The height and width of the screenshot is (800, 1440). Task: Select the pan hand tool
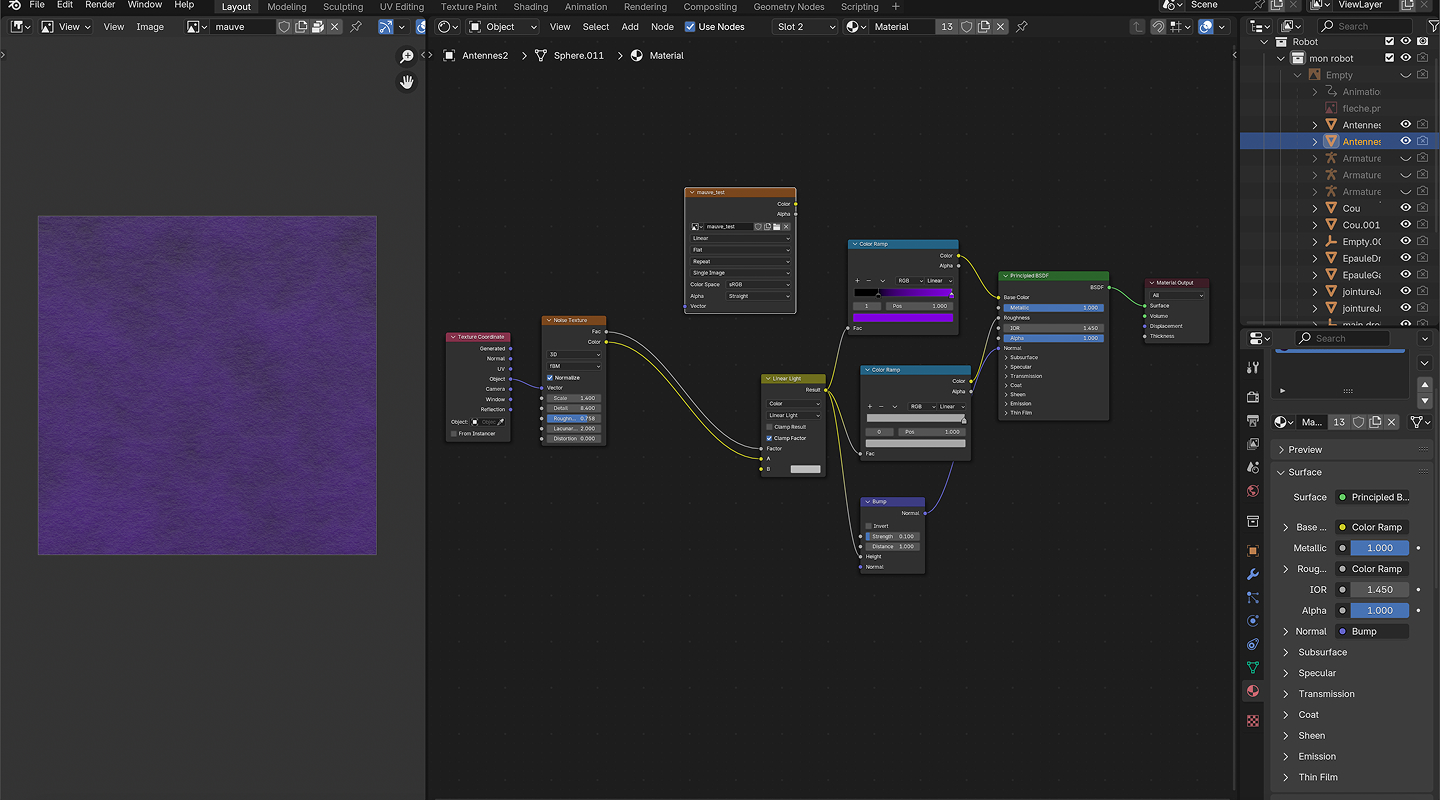tap(407, 82)
